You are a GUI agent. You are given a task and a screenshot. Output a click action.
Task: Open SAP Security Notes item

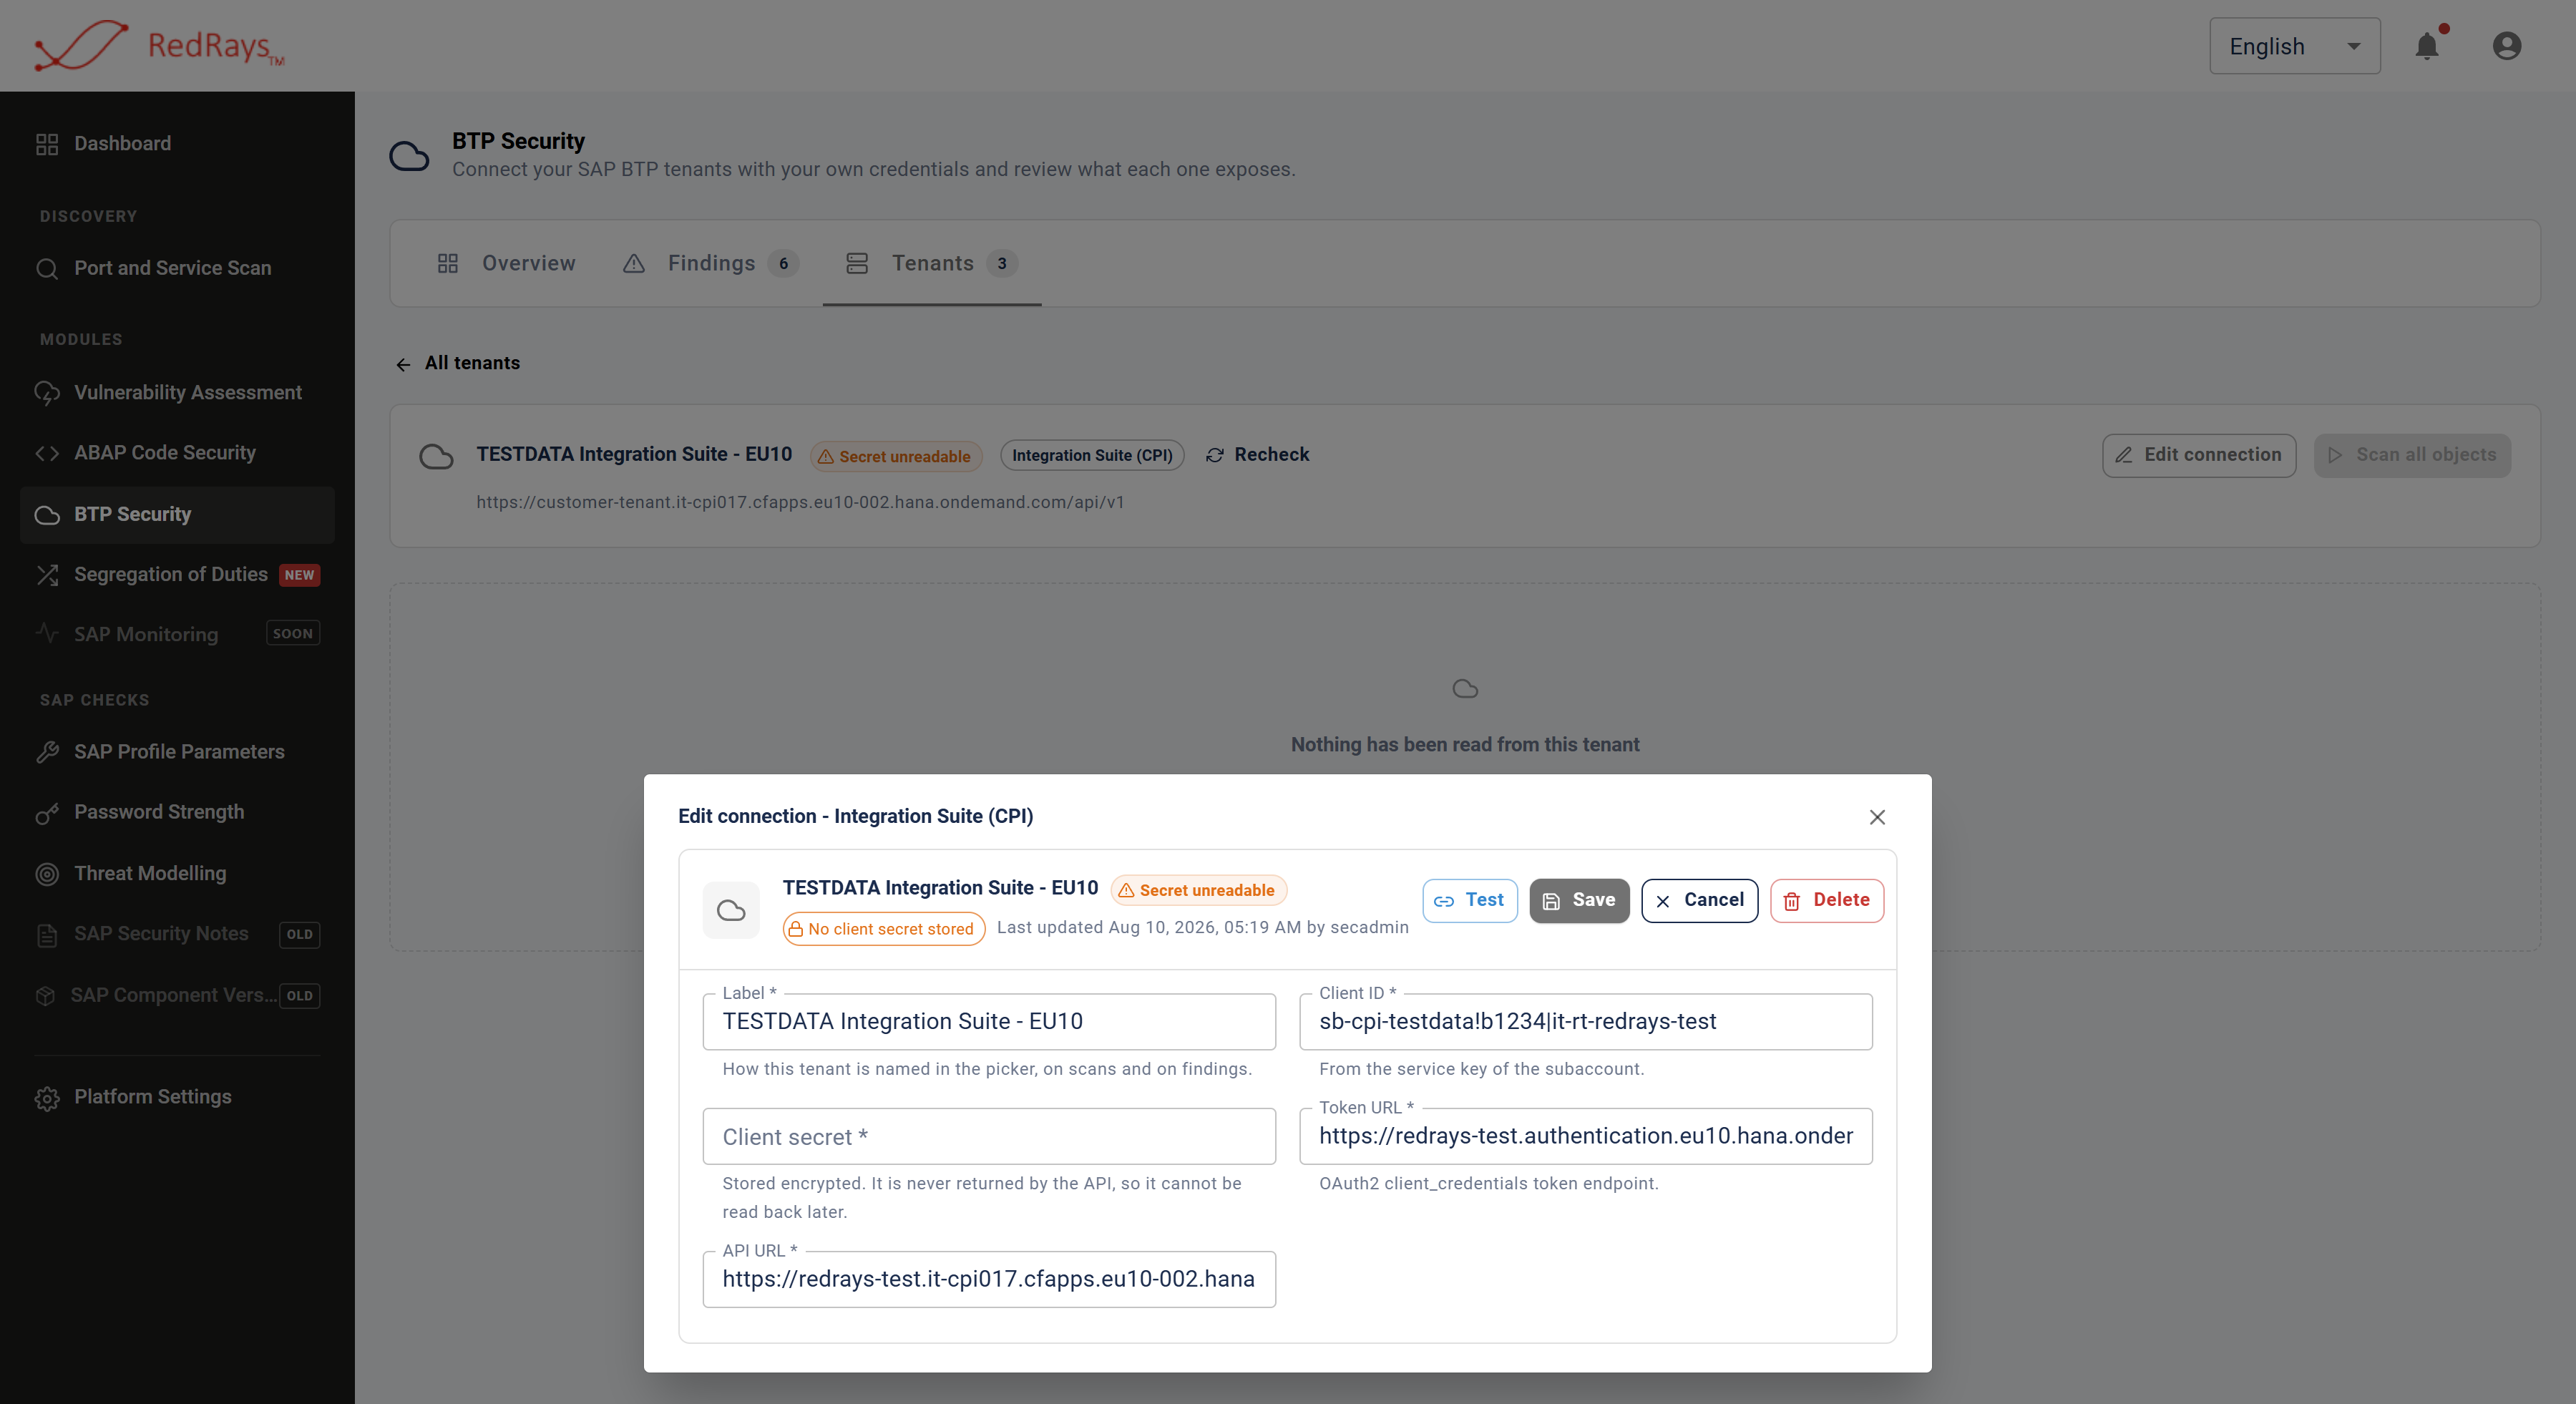pyautogui.click(x=177, y=934)
